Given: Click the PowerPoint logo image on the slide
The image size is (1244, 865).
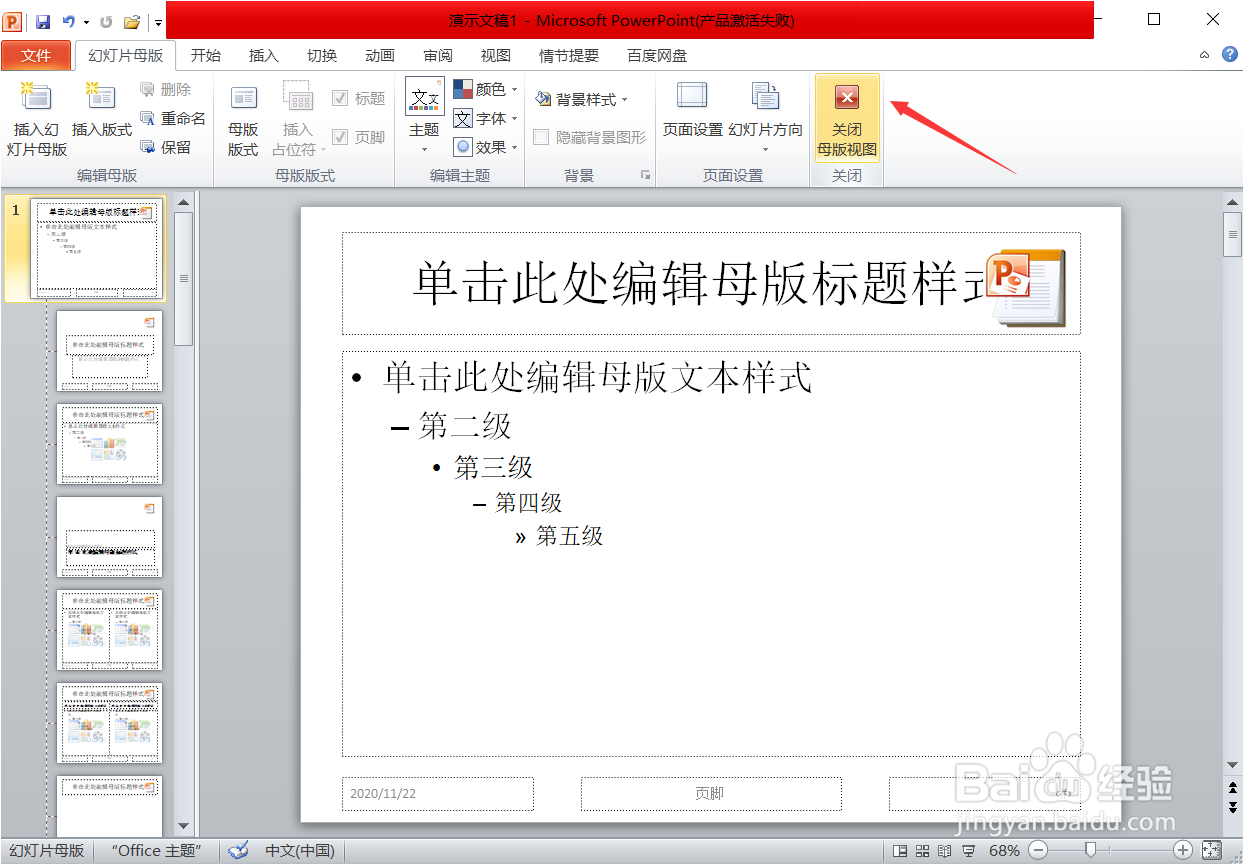Looking at the screenshot, I should [x=1026, y=288].
